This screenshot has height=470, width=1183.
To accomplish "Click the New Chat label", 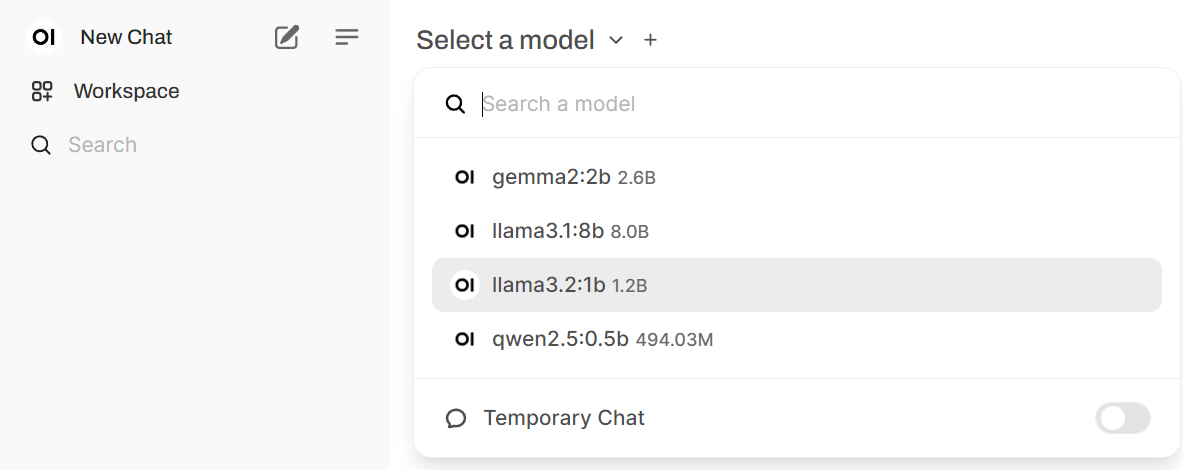I will point(126,38).
